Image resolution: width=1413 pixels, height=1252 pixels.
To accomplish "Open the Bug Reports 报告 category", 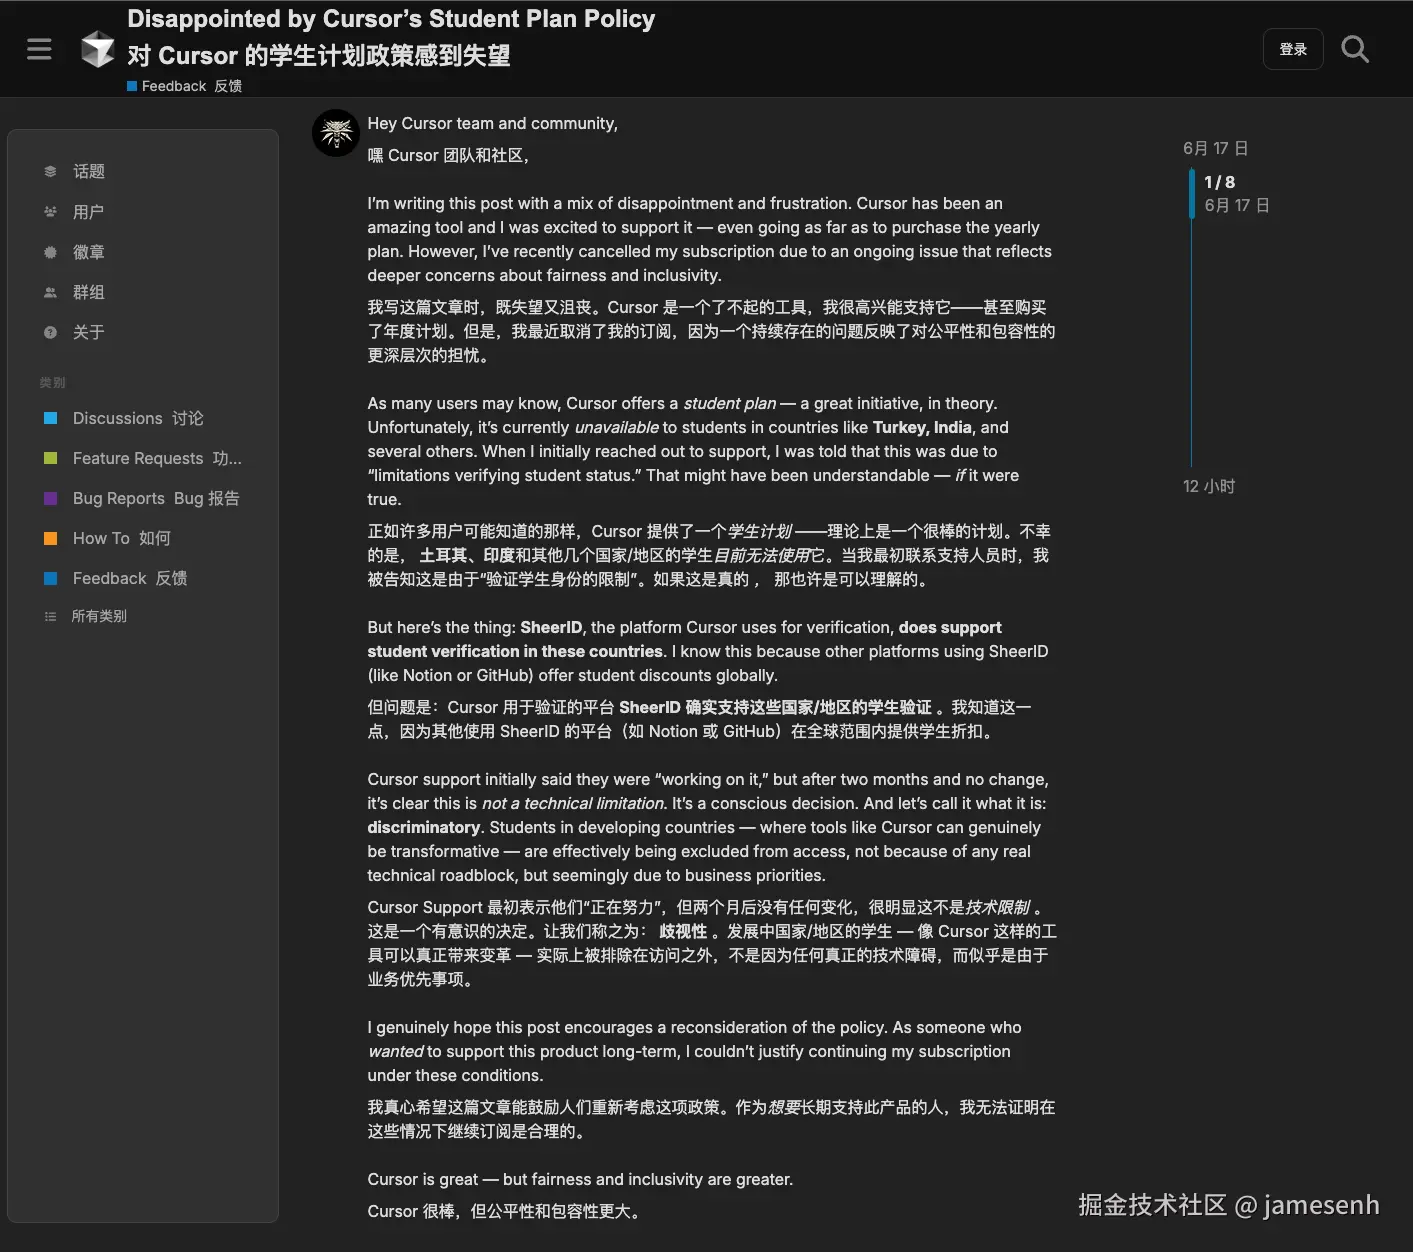I will (x=156, y=498).
